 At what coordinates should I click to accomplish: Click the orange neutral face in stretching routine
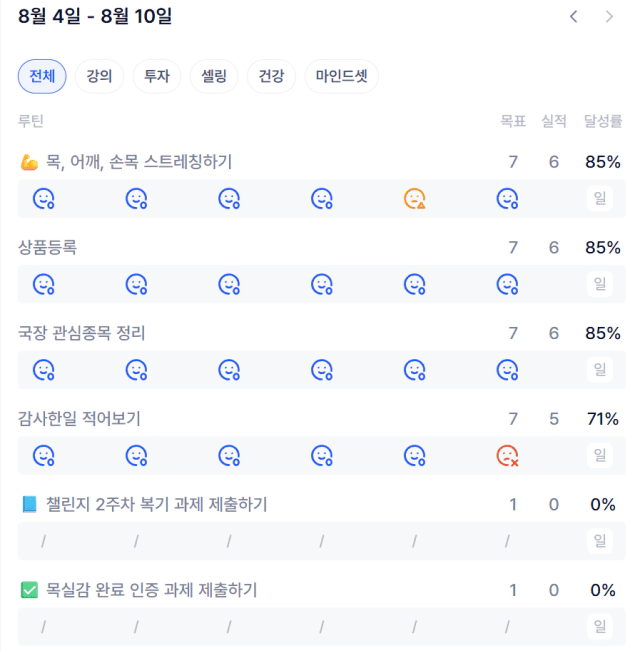pyautogui.click(x=414, y=198)
